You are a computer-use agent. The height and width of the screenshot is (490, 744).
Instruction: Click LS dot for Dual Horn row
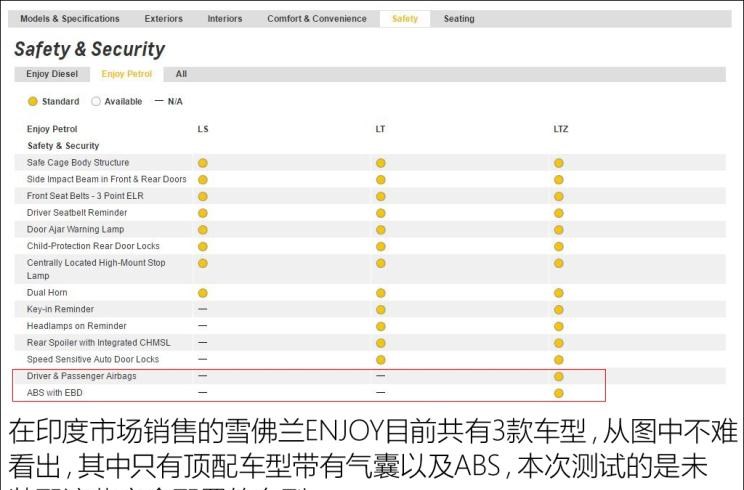tap(203, 293)
